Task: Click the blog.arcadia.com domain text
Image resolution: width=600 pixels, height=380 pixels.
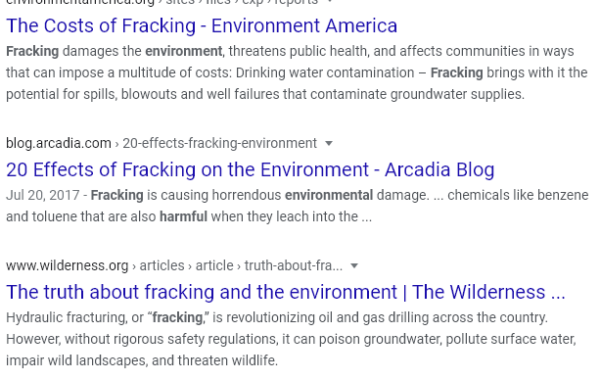Action: pos(59,143)
